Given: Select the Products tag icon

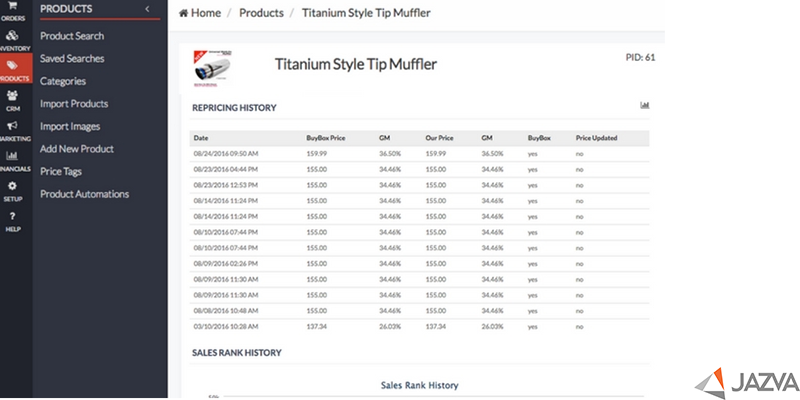Looking at the screenshot, I should click(x=14, y=69).
